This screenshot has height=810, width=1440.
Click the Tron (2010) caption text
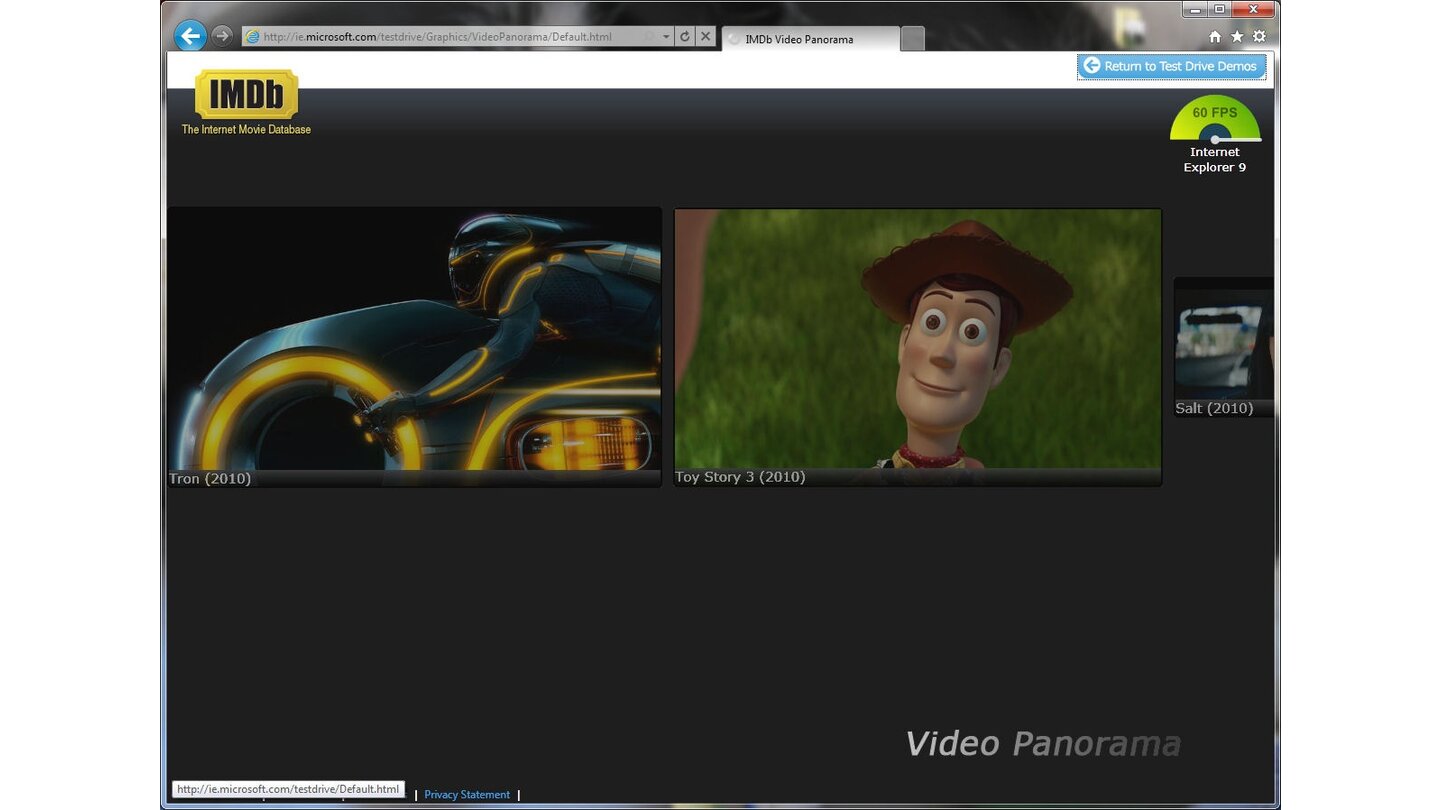(x=210, y=479)
